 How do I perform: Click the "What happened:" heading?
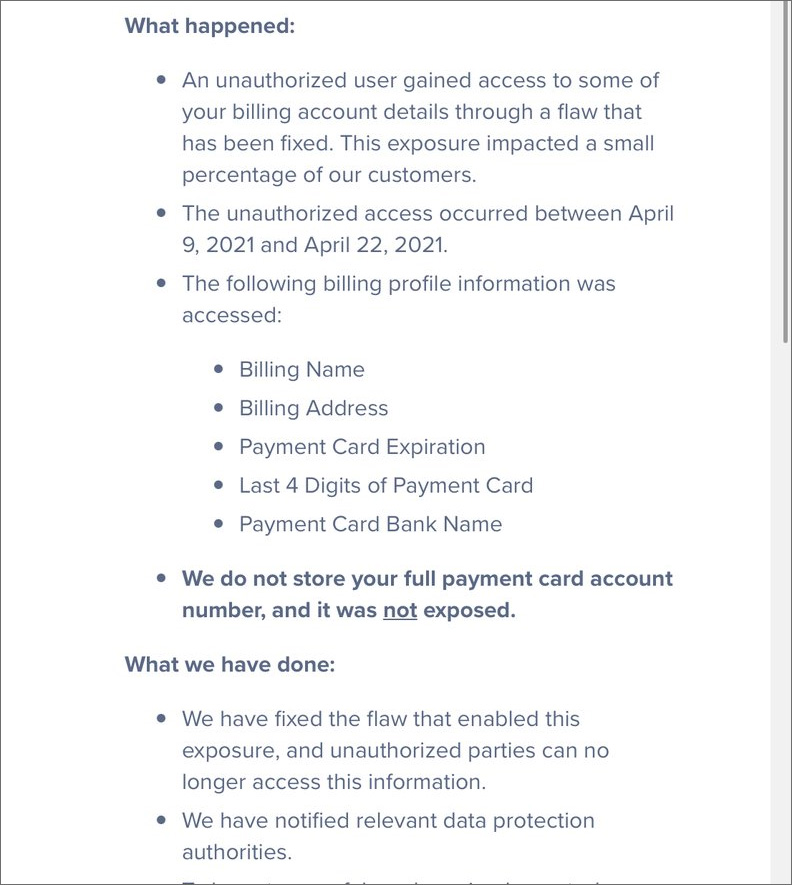209,26
